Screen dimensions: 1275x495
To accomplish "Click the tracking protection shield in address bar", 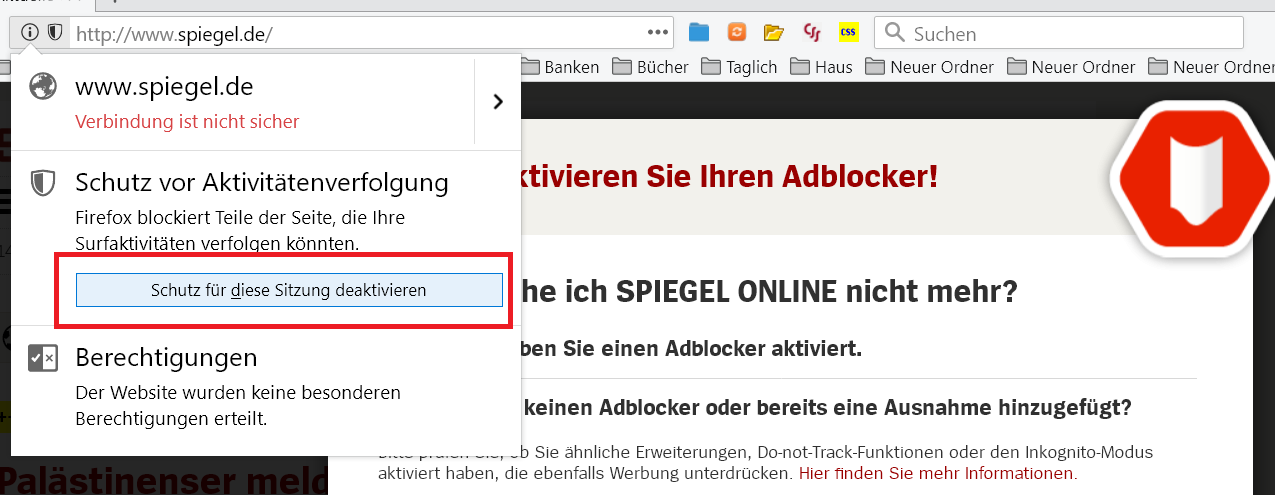I will (54, 33).
